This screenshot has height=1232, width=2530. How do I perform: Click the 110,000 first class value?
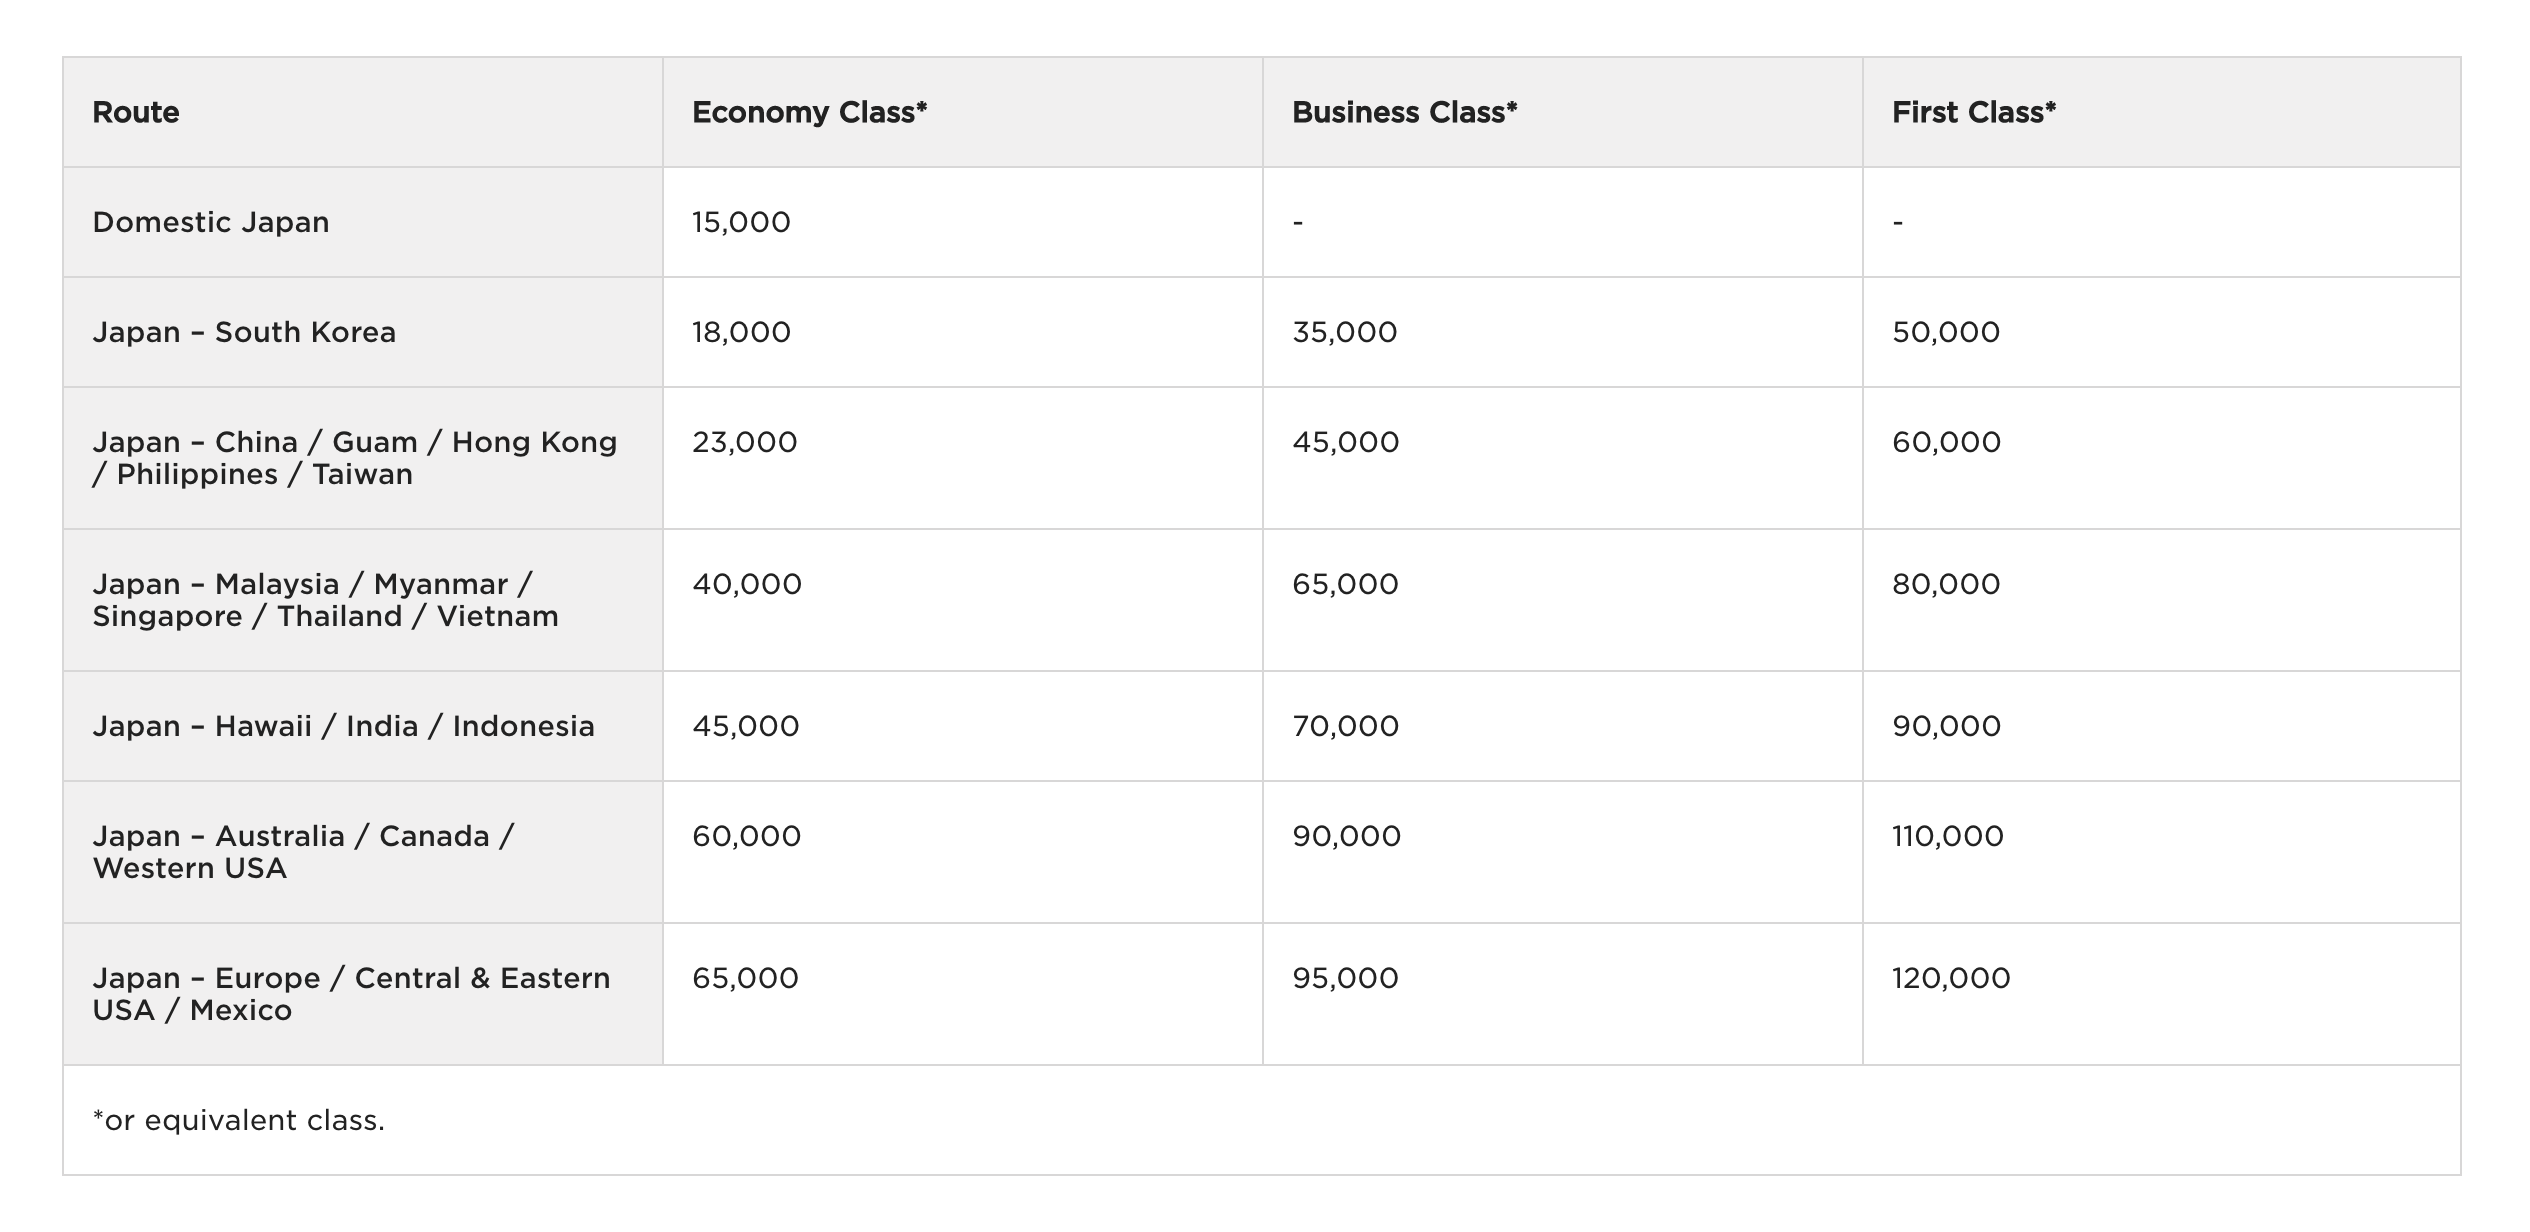pyautogui.click(x=1948, y=836)
